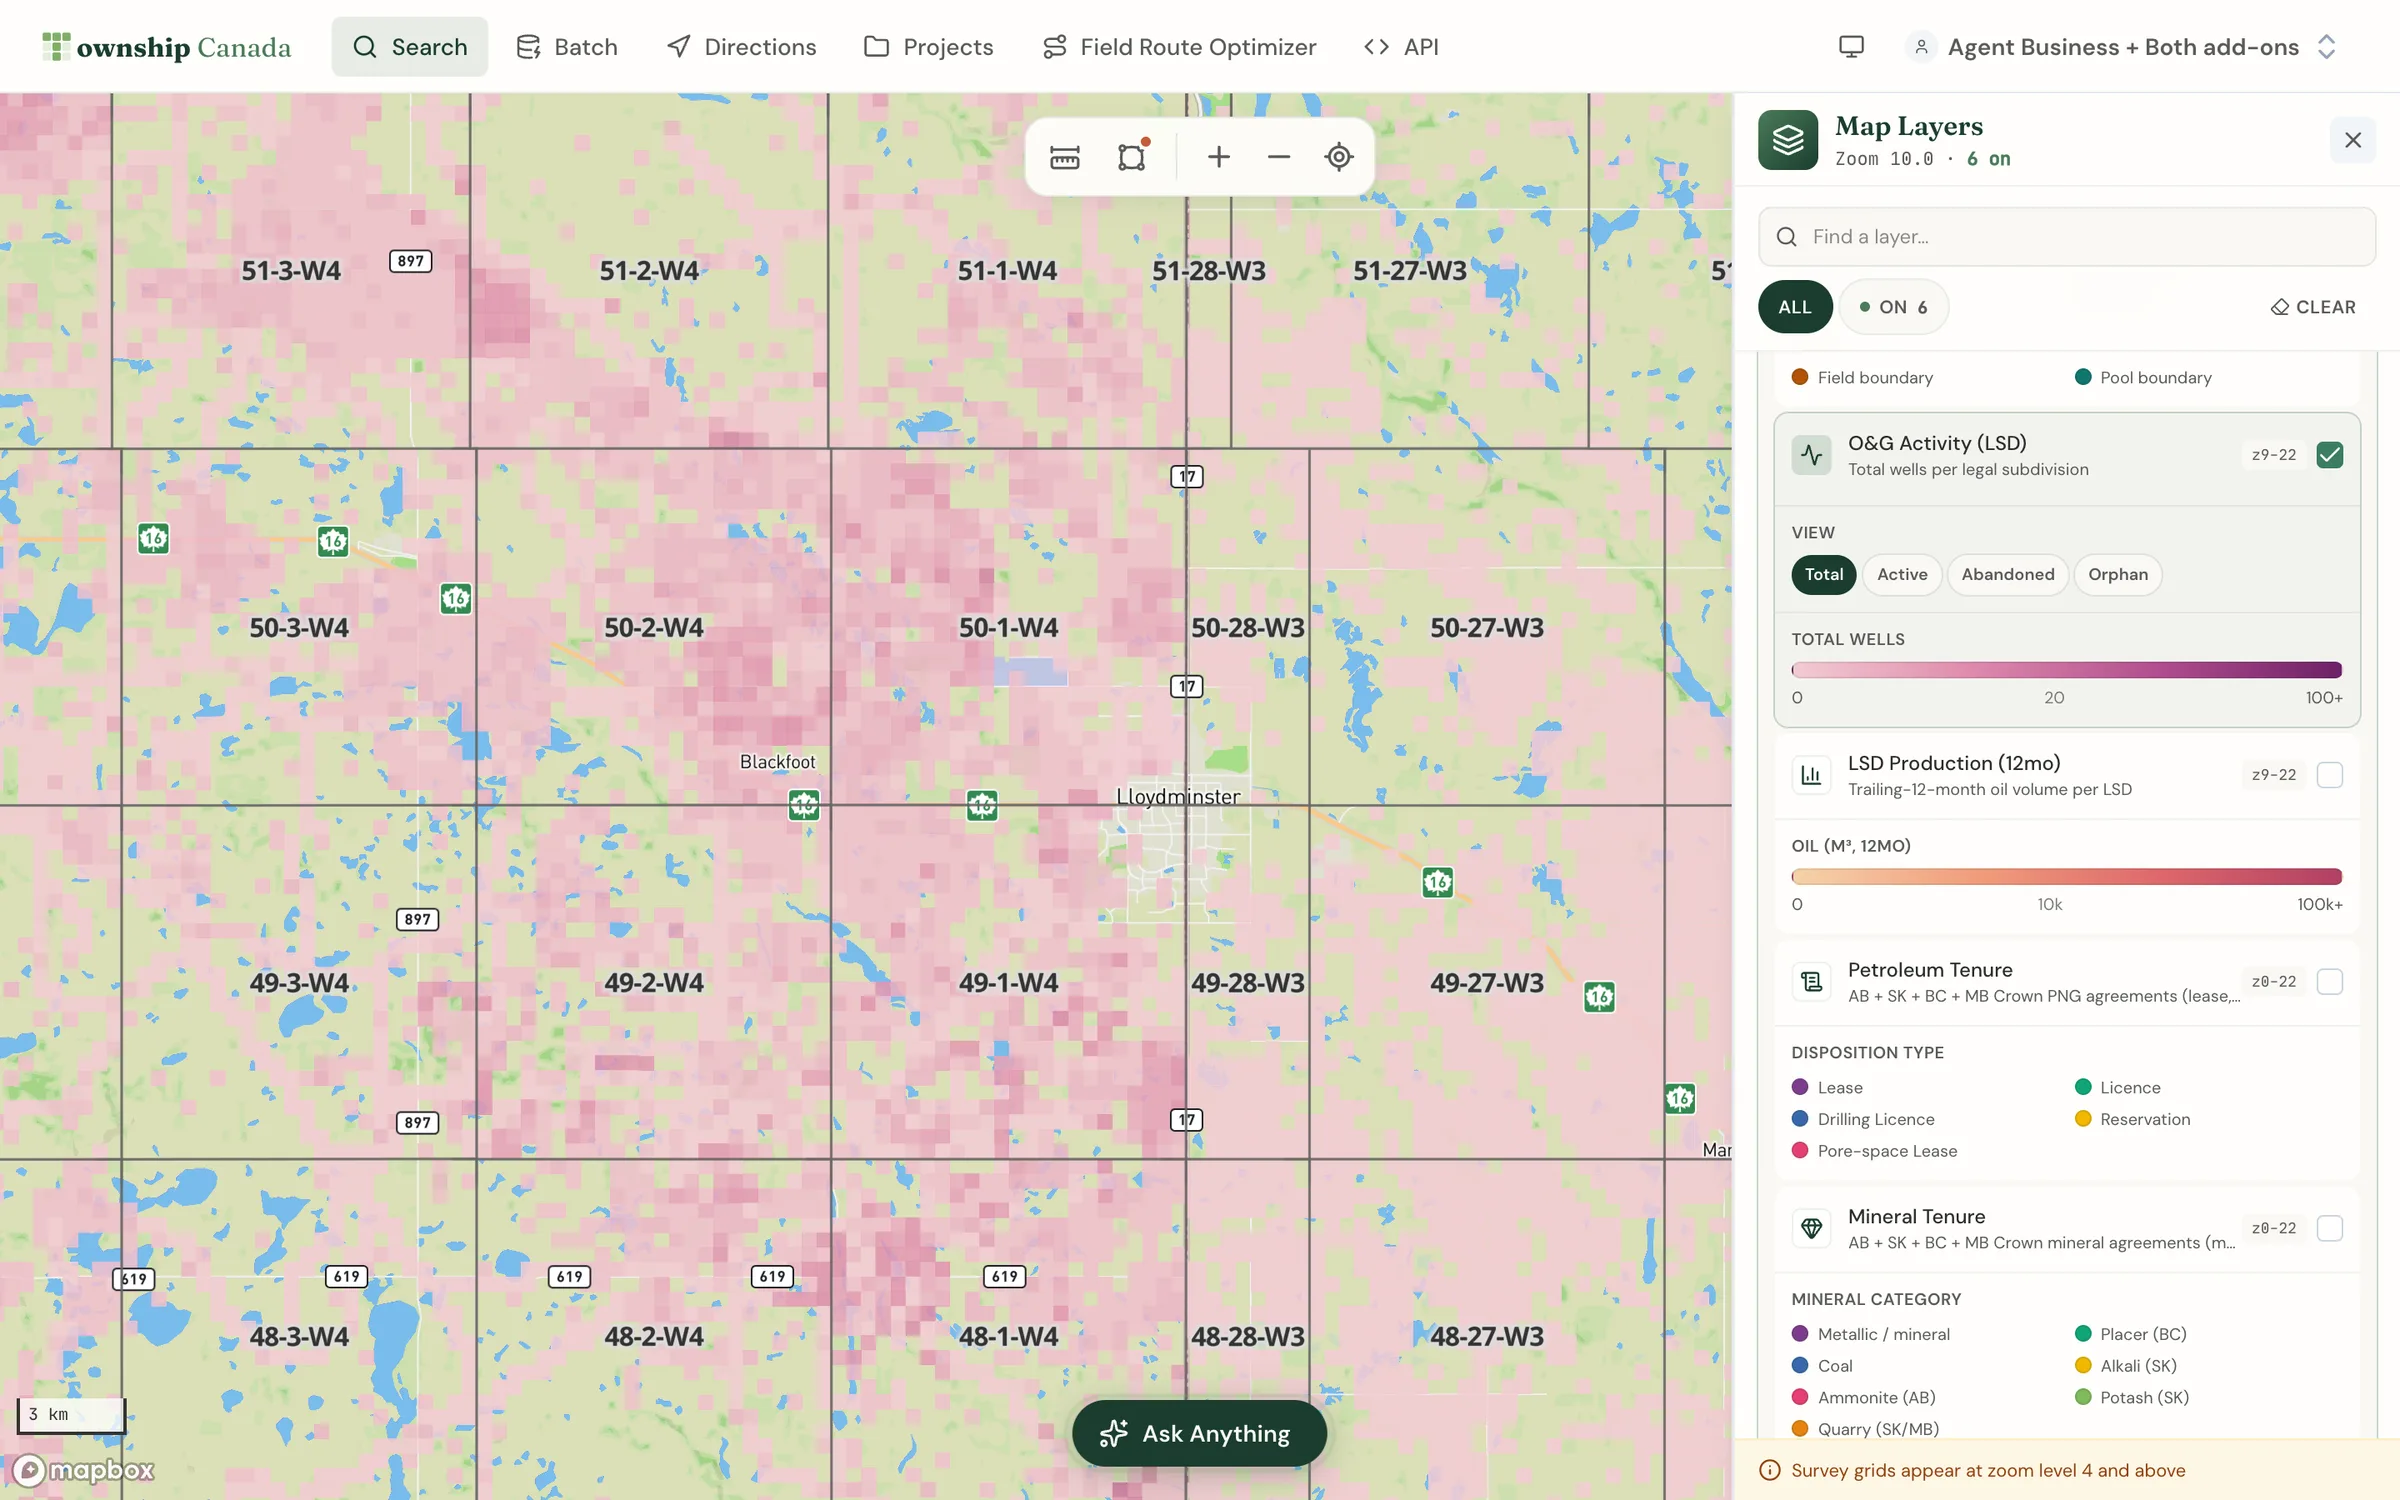Click CLEAR to reset layers
The image size is (2400, 1500).
[2313, 307]
